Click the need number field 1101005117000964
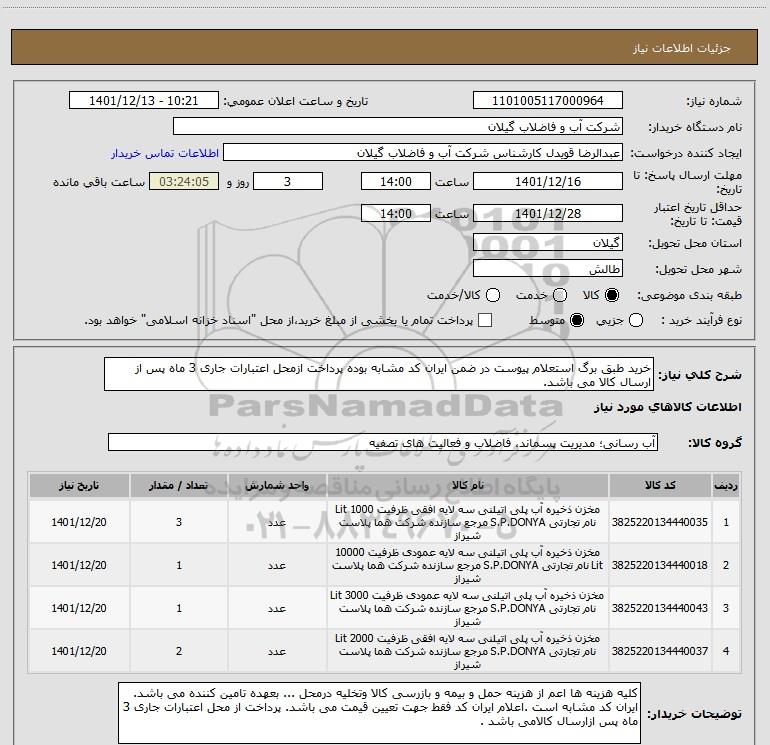 click(x=548, y=101)
